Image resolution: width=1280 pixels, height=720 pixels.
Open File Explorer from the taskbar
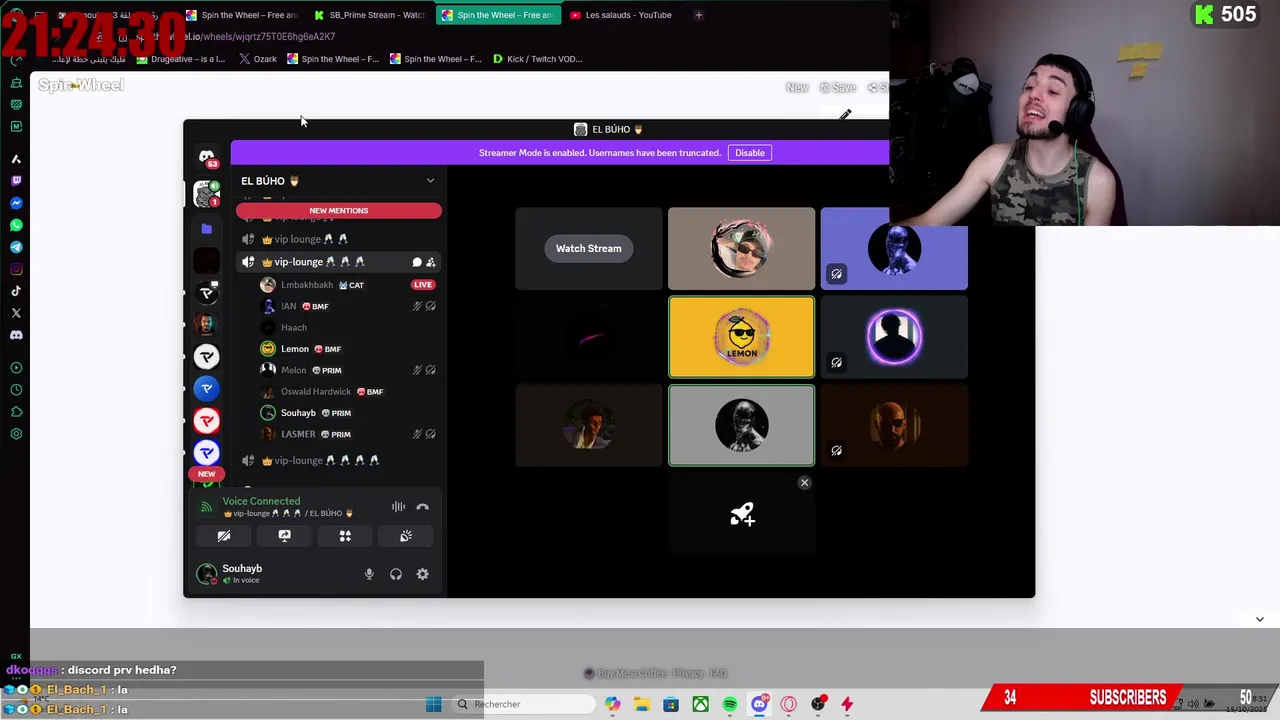(x=641, y=704)
